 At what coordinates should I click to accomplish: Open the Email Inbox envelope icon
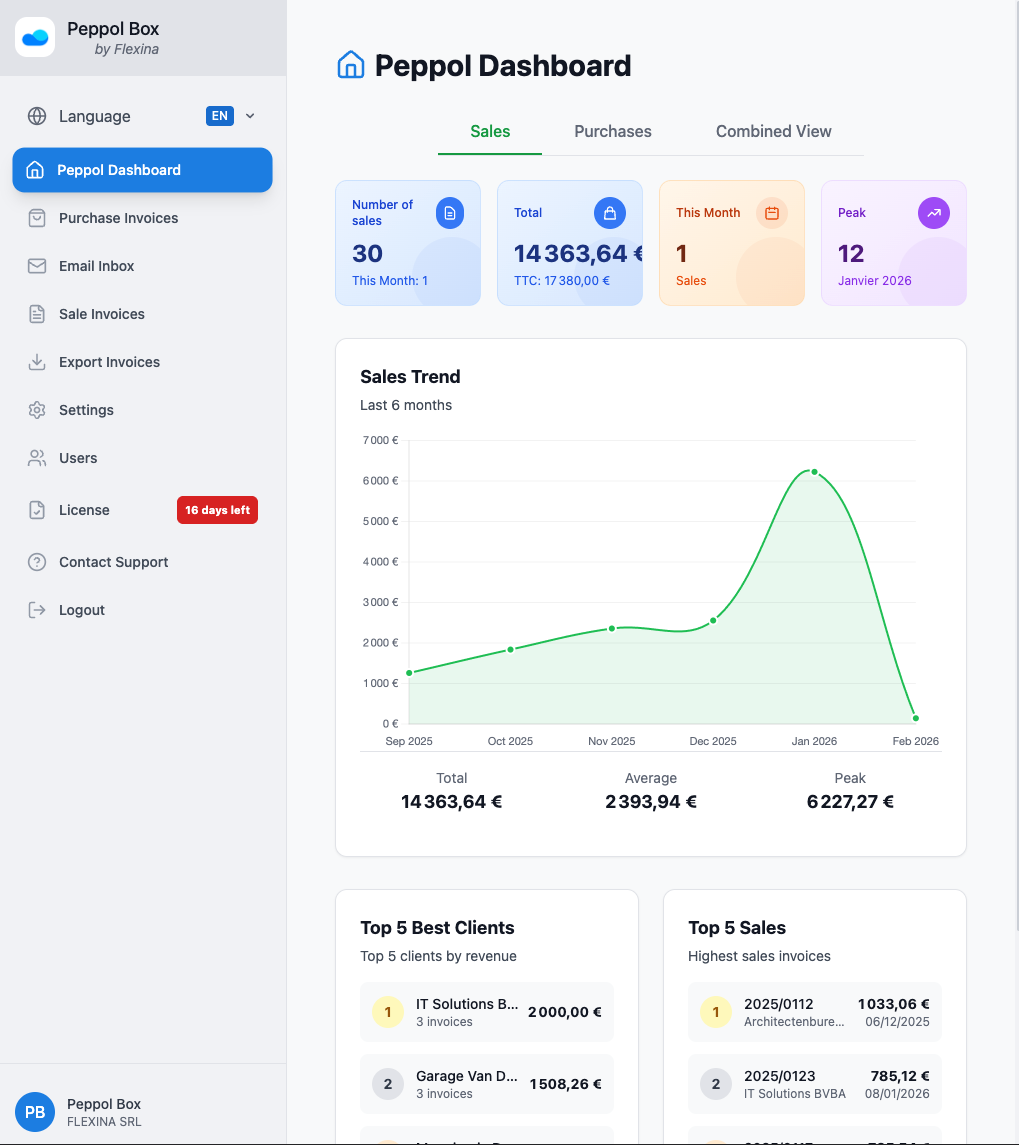(x=37, y=266)
